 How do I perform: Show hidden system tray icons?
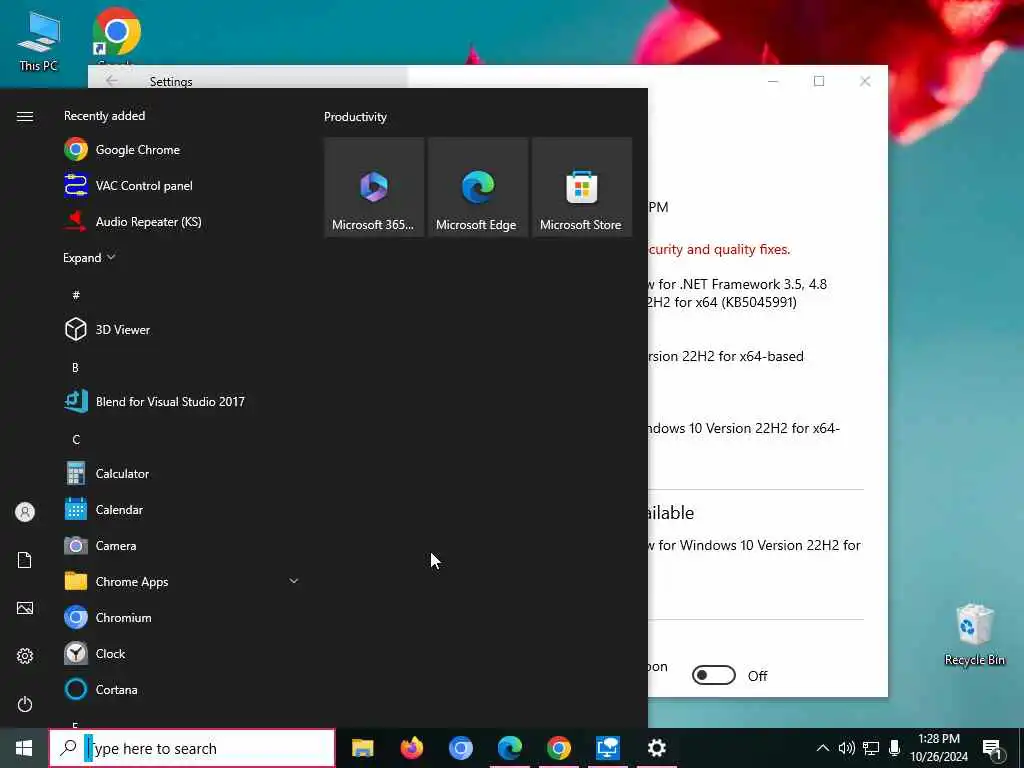(823, 748)
